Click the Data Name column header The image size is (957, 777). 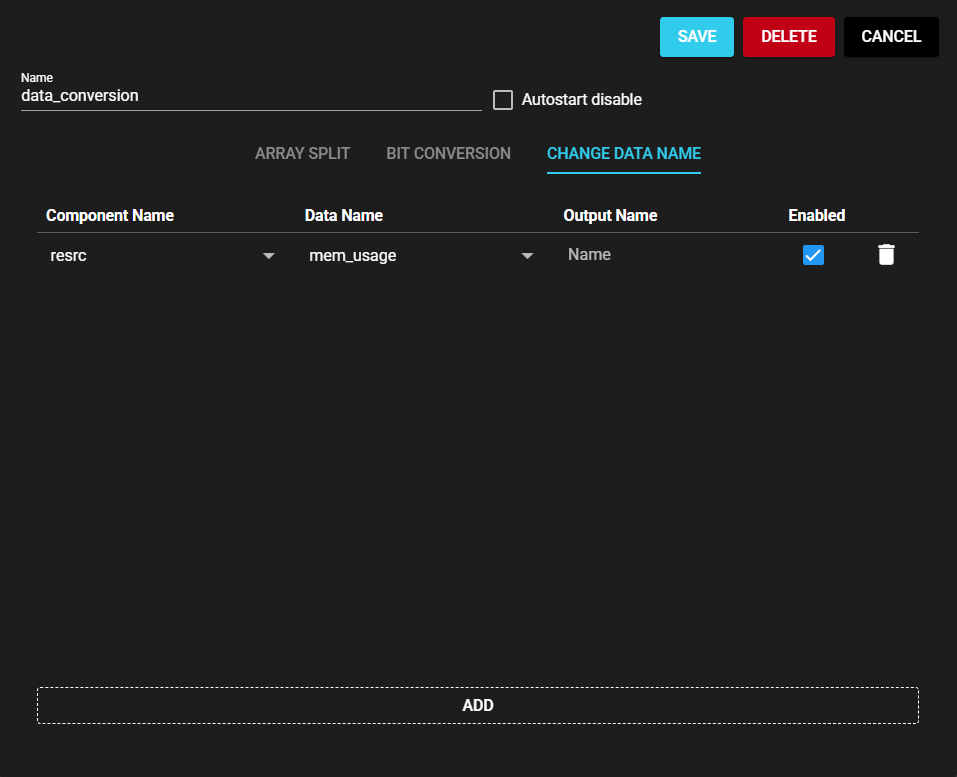point(344,216)
